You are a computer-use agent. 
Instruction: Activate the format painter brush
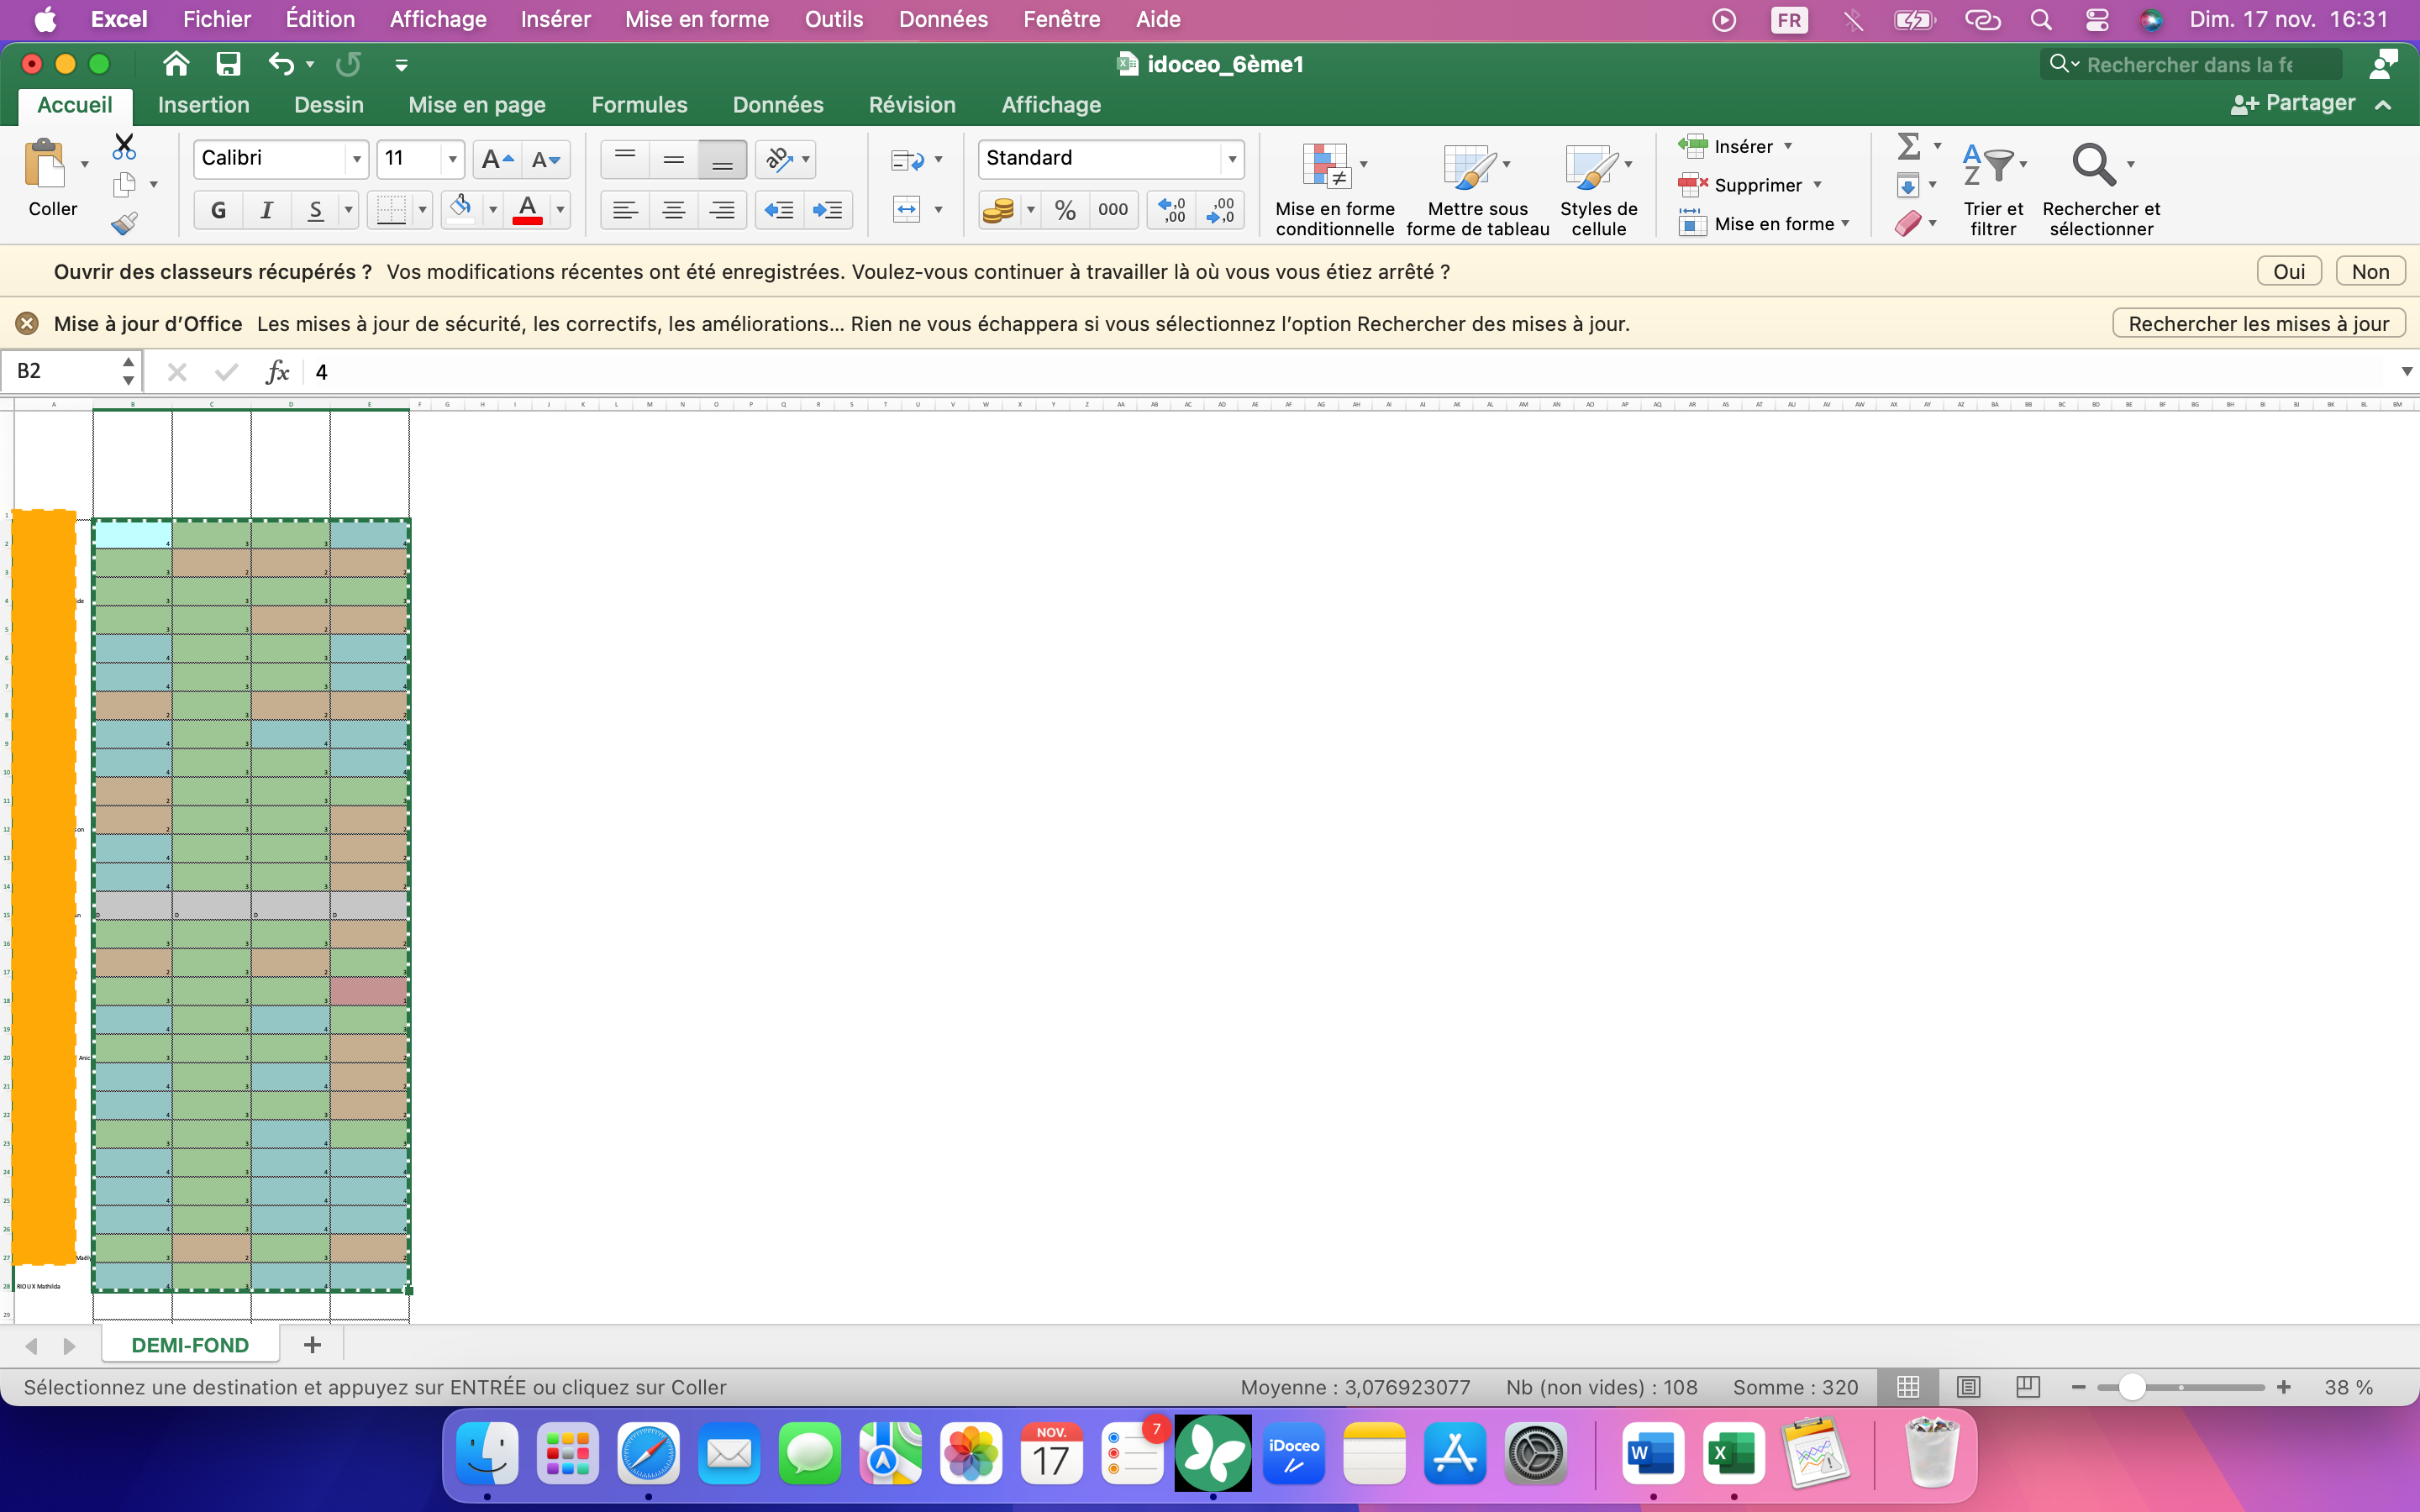[124, 223]
